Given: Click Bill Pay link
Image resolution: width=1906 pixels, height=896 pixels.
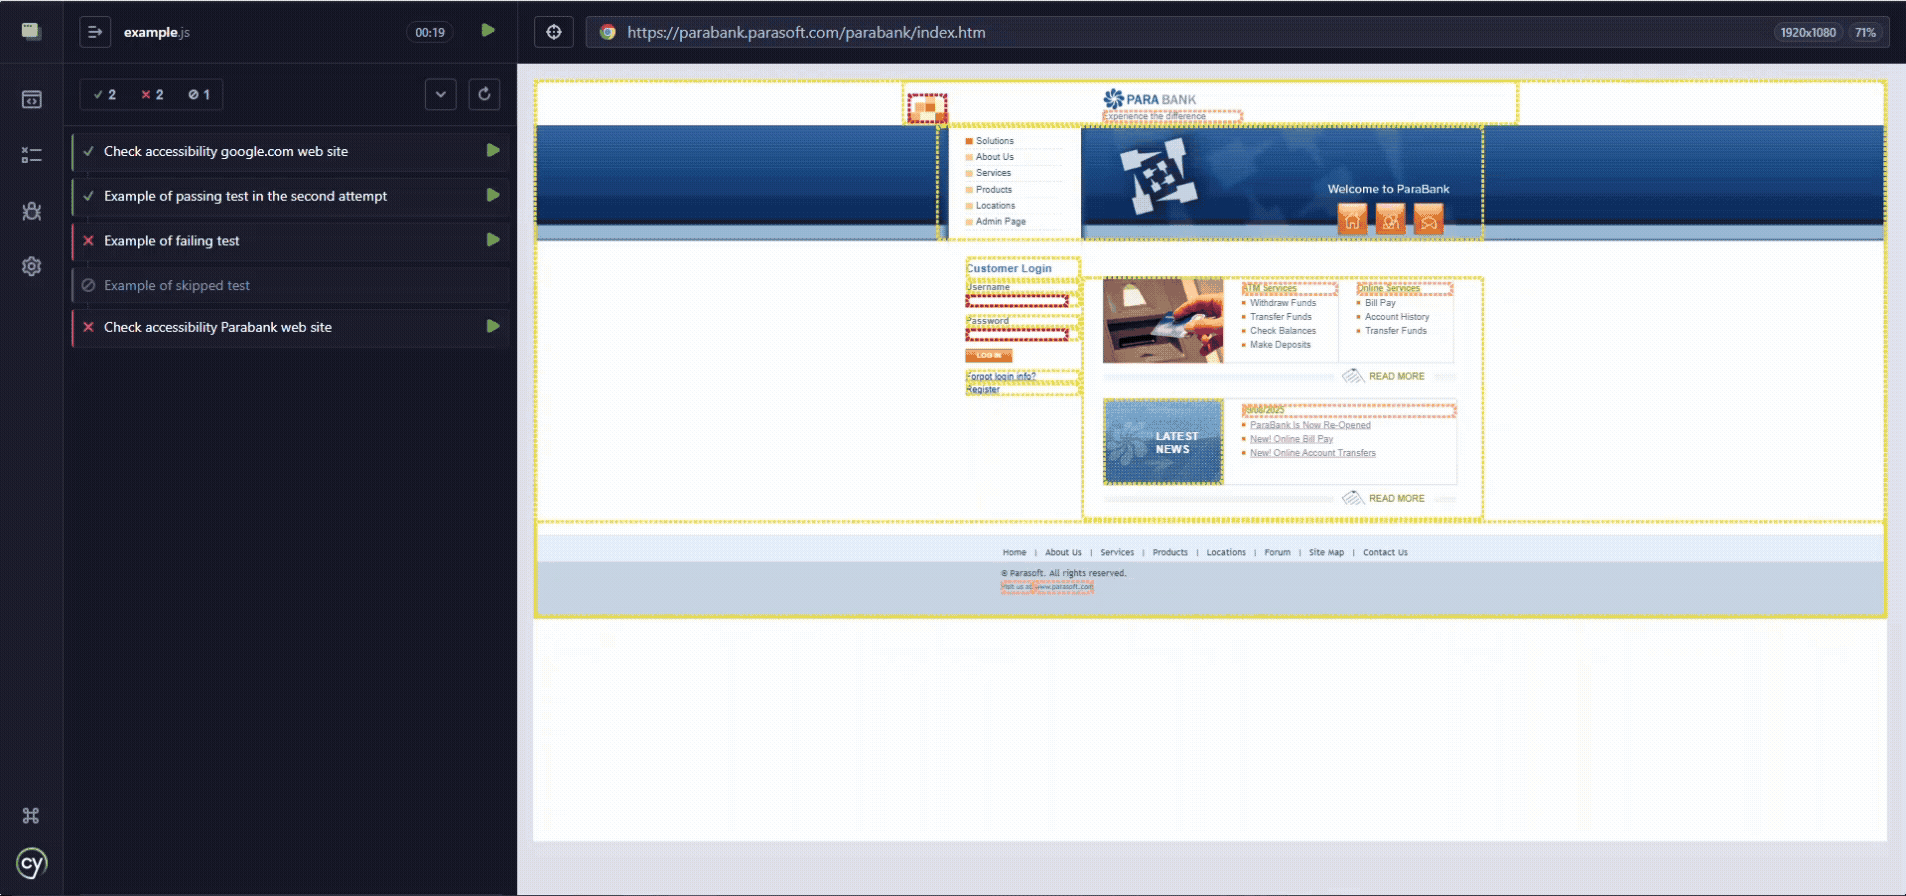Looking at the screenshot, I should point(1380,303).
